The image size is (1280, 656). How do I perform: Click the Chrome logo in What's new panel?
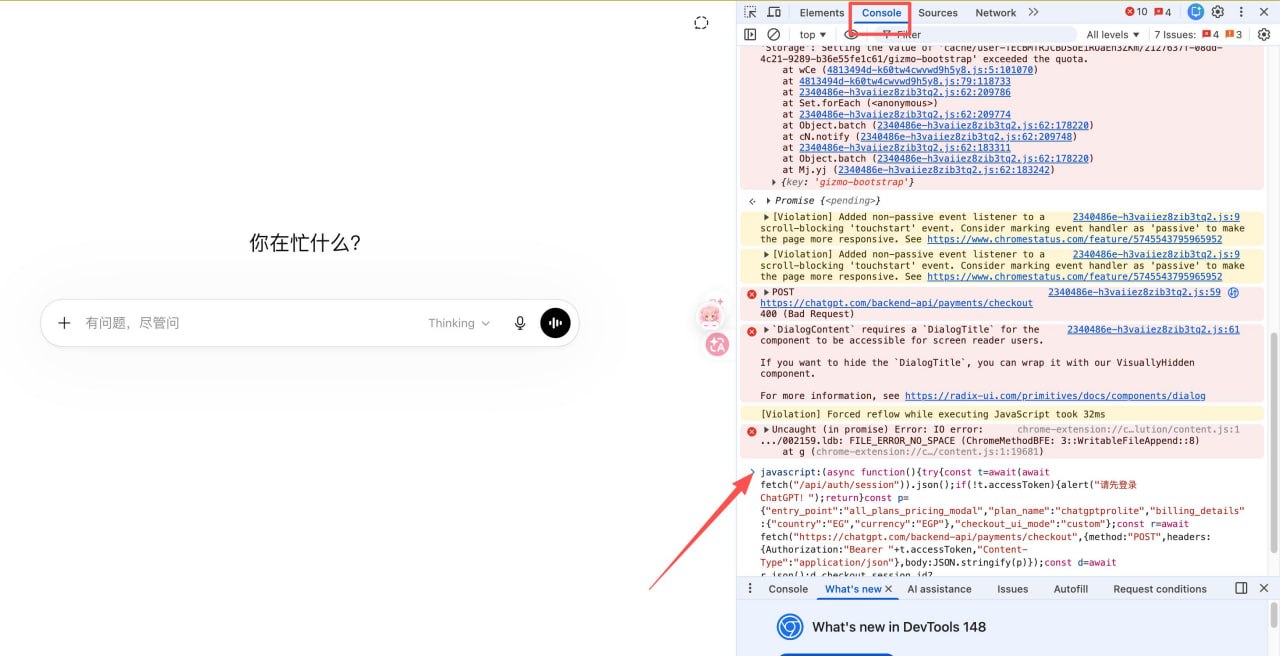click(x=790, y=627)
